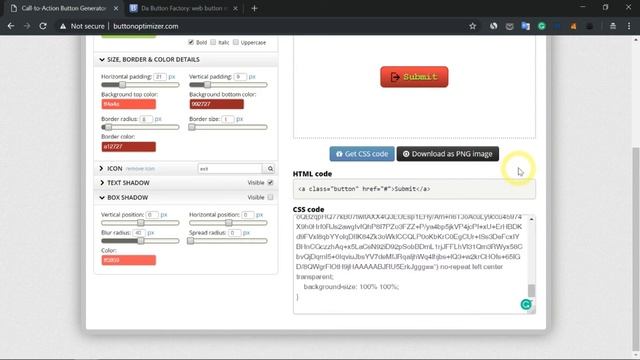Open the Chrome three-dot menu
Screen dimensions: 640x360
[x=629, y=26]
